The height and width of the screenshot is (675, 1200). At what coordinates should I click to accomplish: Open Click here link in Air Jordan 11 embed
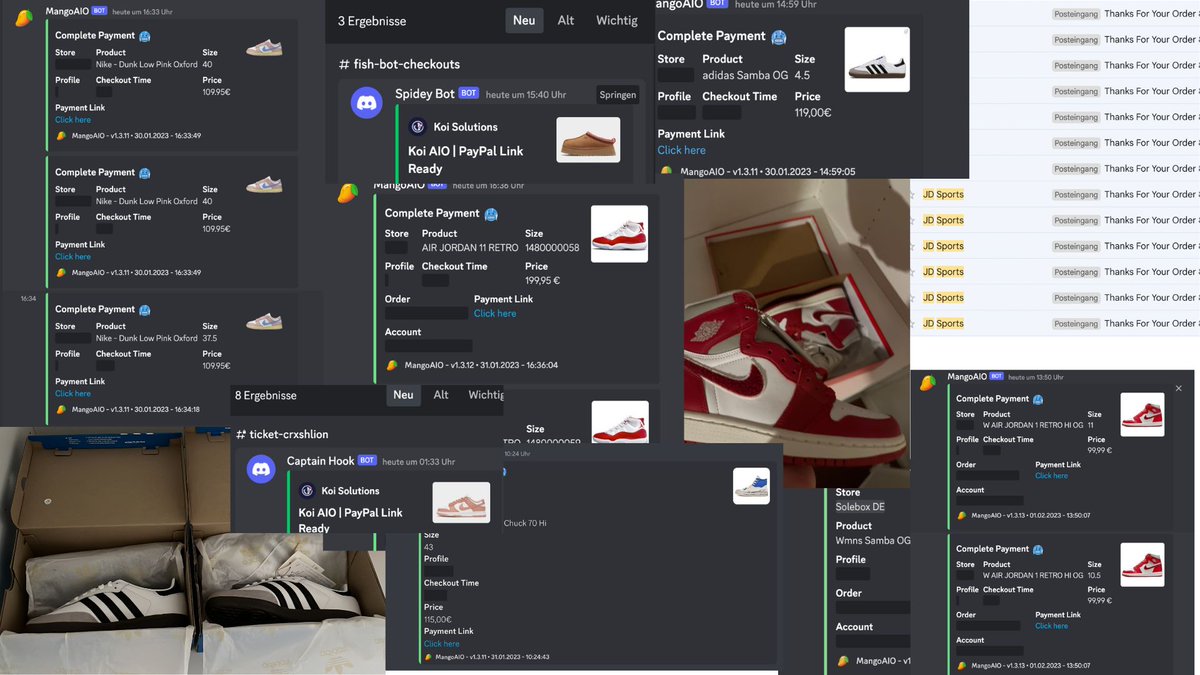(495, 313)
